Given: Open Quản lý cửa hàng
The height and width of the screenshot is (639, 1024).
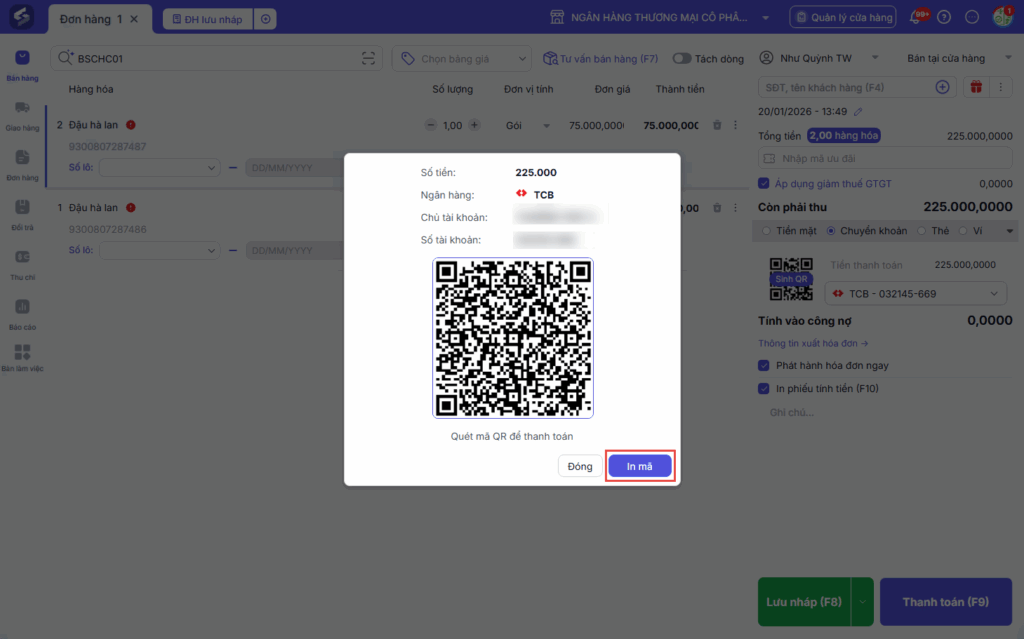Looking at the screenshot, I should (x=843, y=18).
